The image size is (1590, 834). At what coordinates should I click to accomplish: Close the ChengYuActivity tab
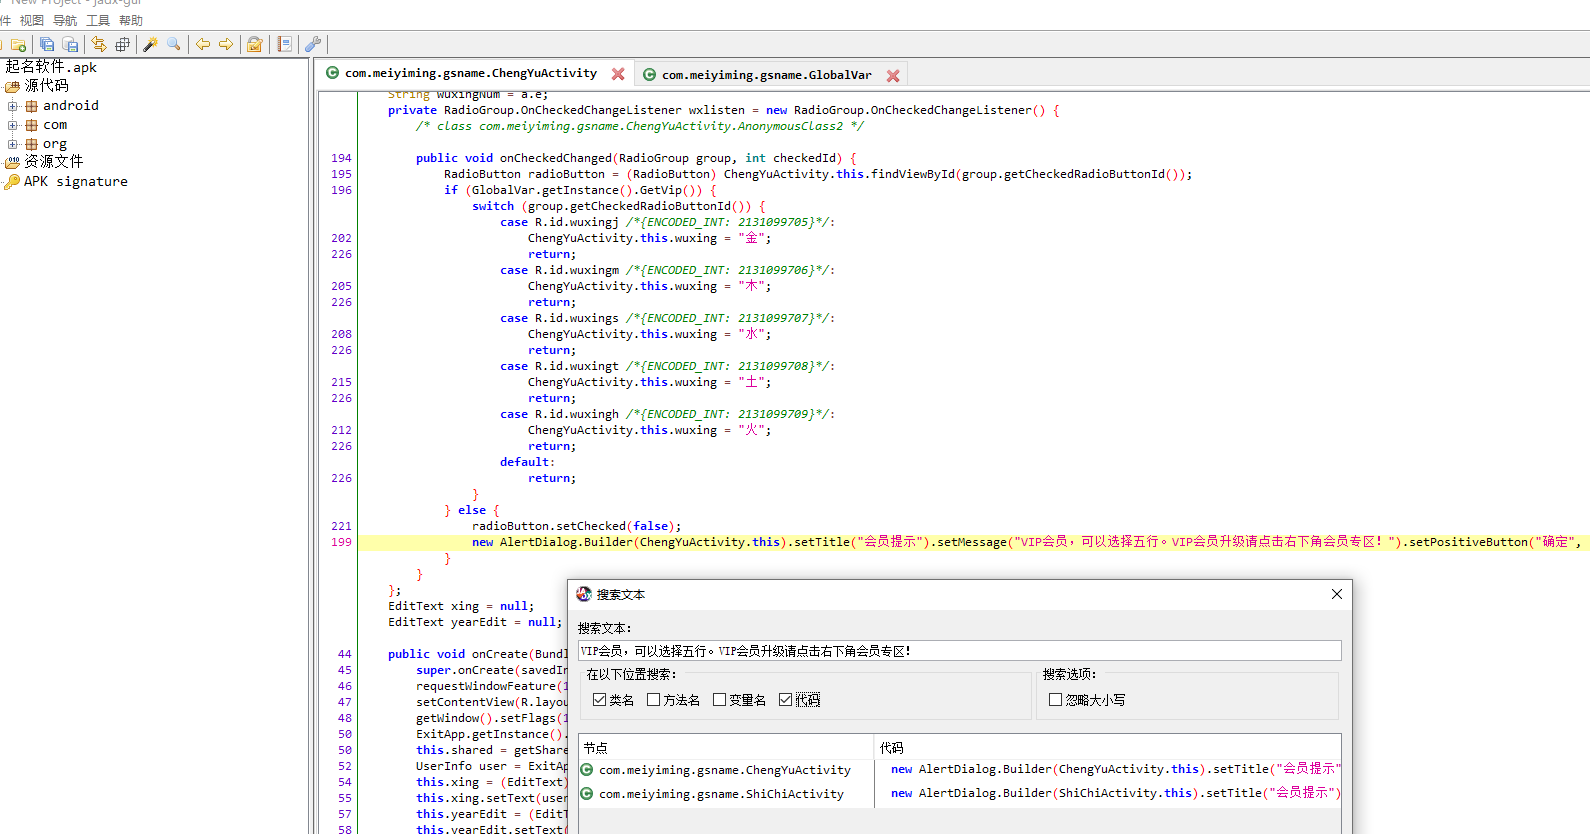point(618,74)
